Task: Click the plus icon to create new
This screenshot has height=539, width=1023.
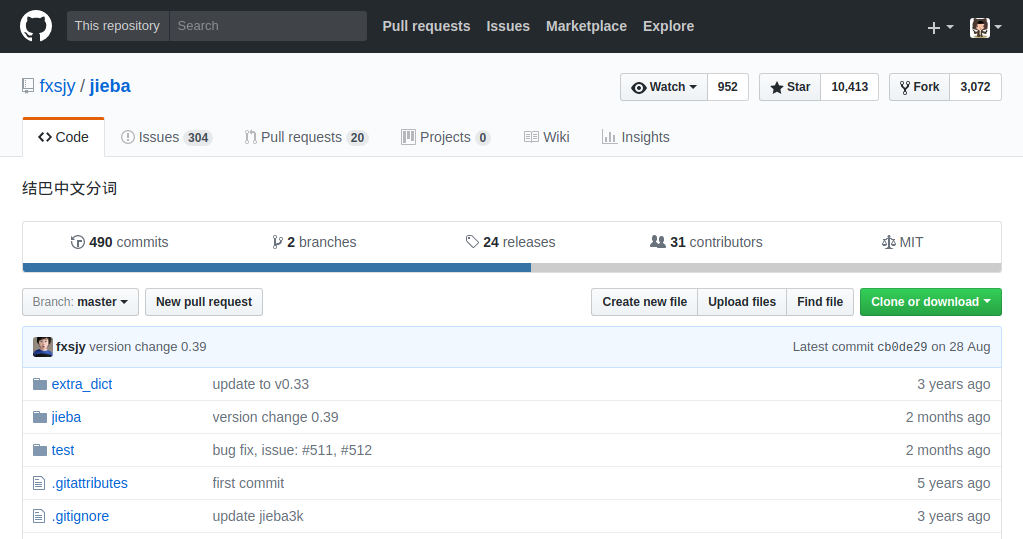Action: 934,27
